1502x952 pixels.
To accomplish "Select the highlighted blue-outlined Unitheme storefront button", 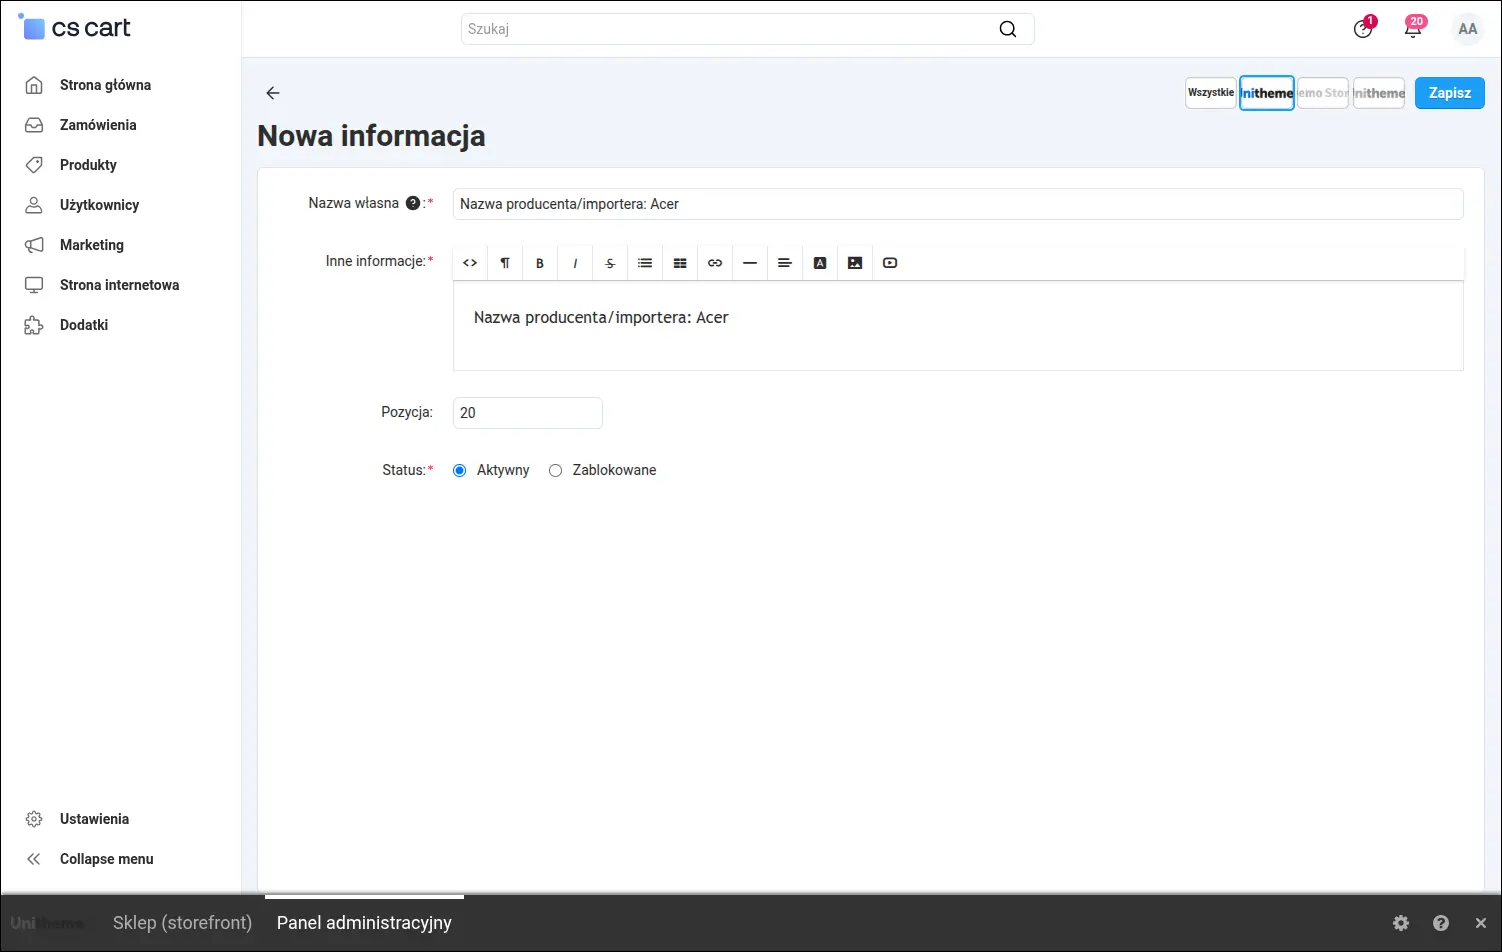I will coord(1267,93).
